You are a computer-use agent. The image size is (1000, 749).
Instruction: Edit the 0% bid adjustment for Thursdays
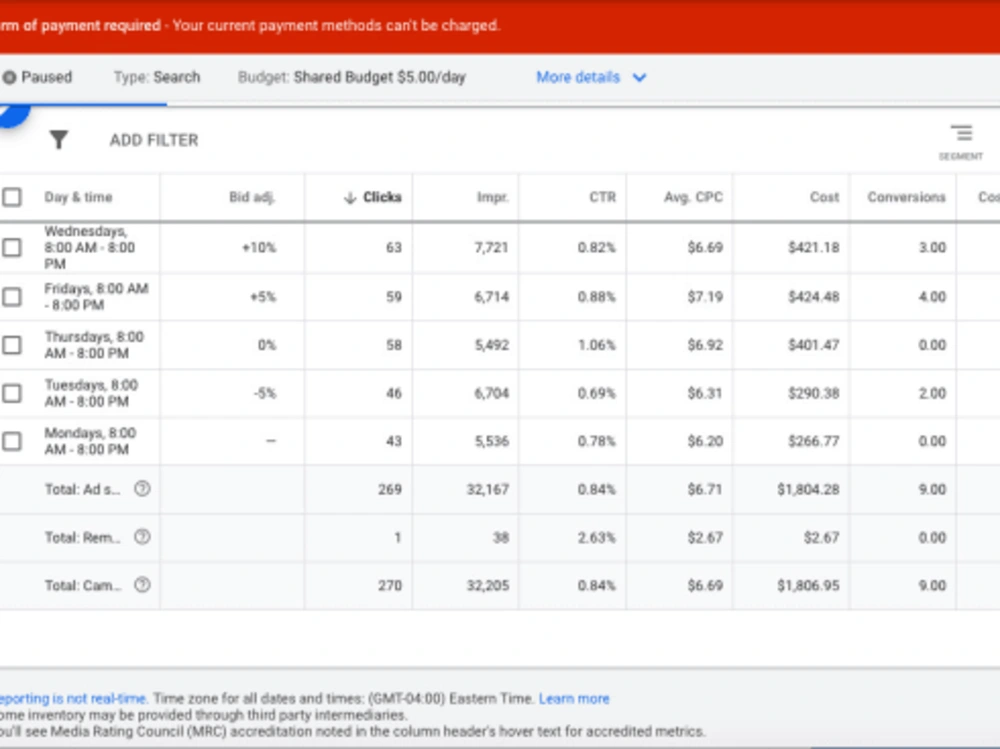(267, 345)
